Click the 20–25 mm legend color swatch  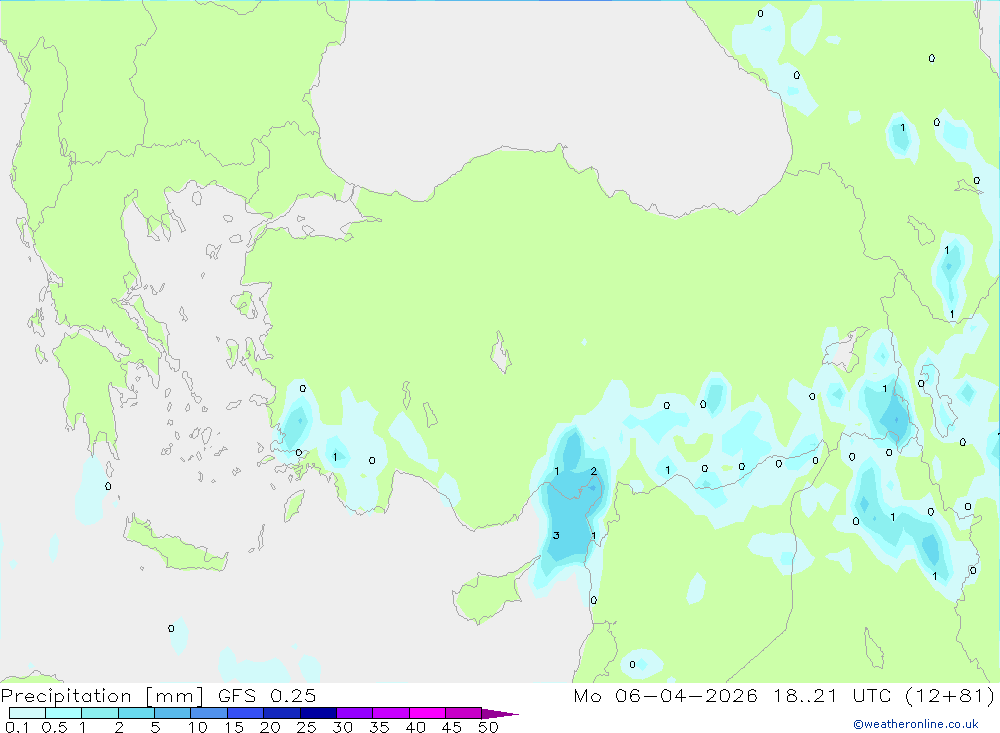click(282, 713)
